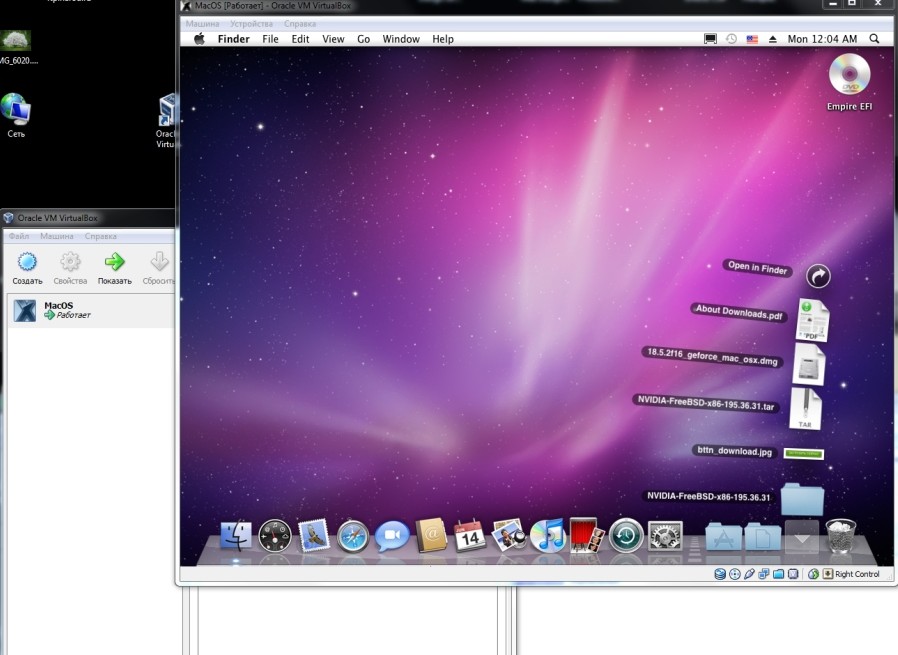Open Справка menu in VM window

300,23
